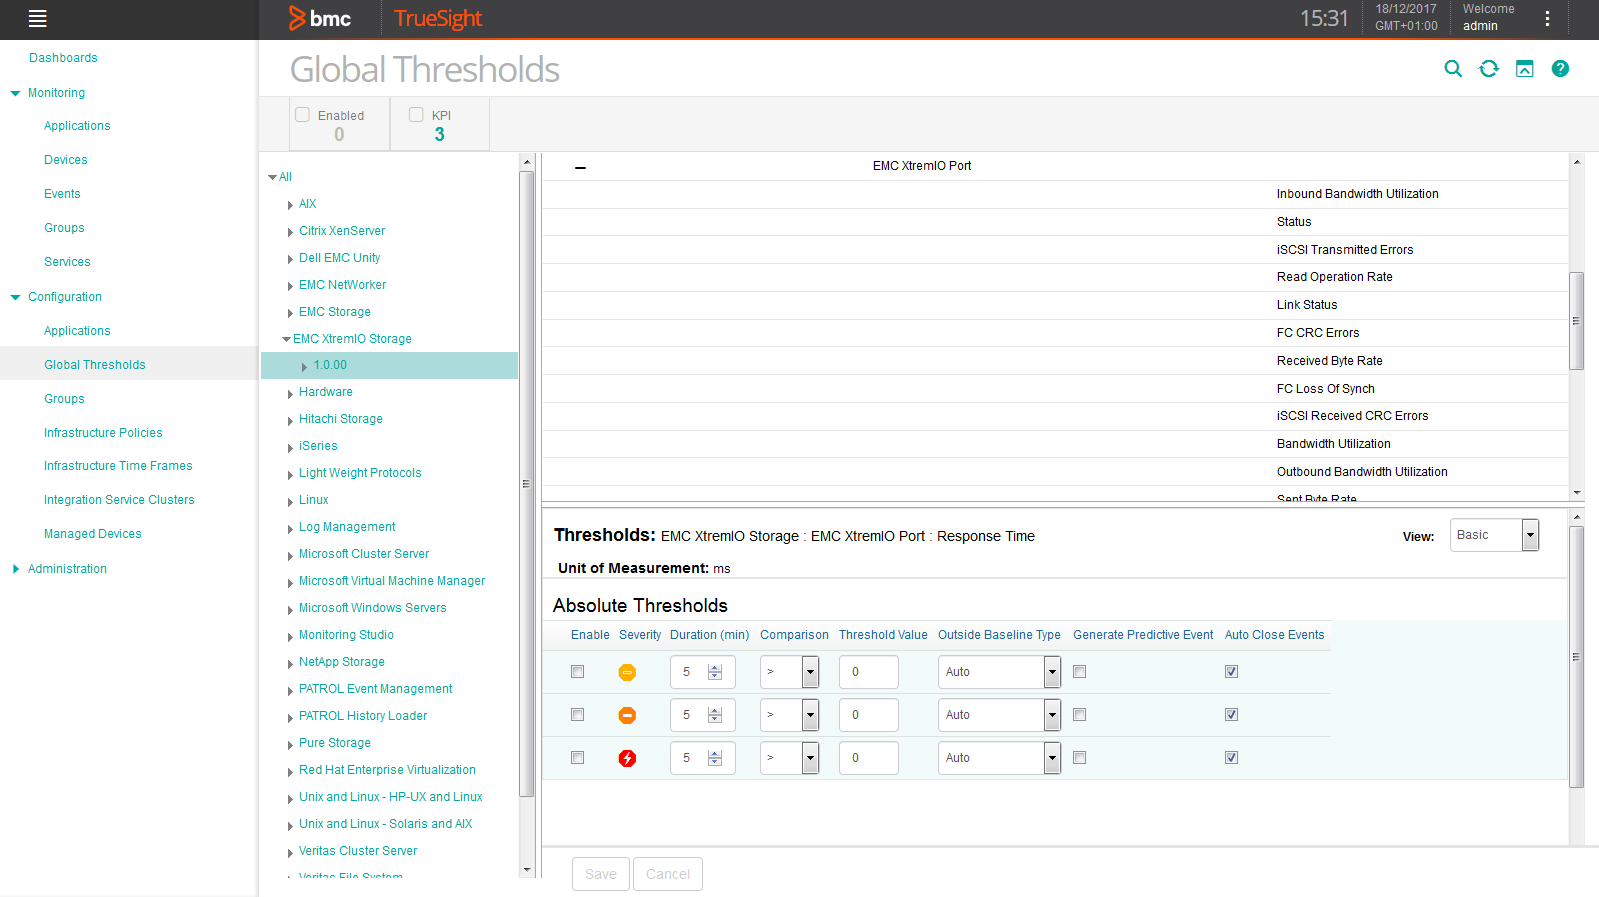Image resolution: width=1599 pixels, height=897 pixels.
Task: Click the minor severity yellow icon
Action: 627,672
